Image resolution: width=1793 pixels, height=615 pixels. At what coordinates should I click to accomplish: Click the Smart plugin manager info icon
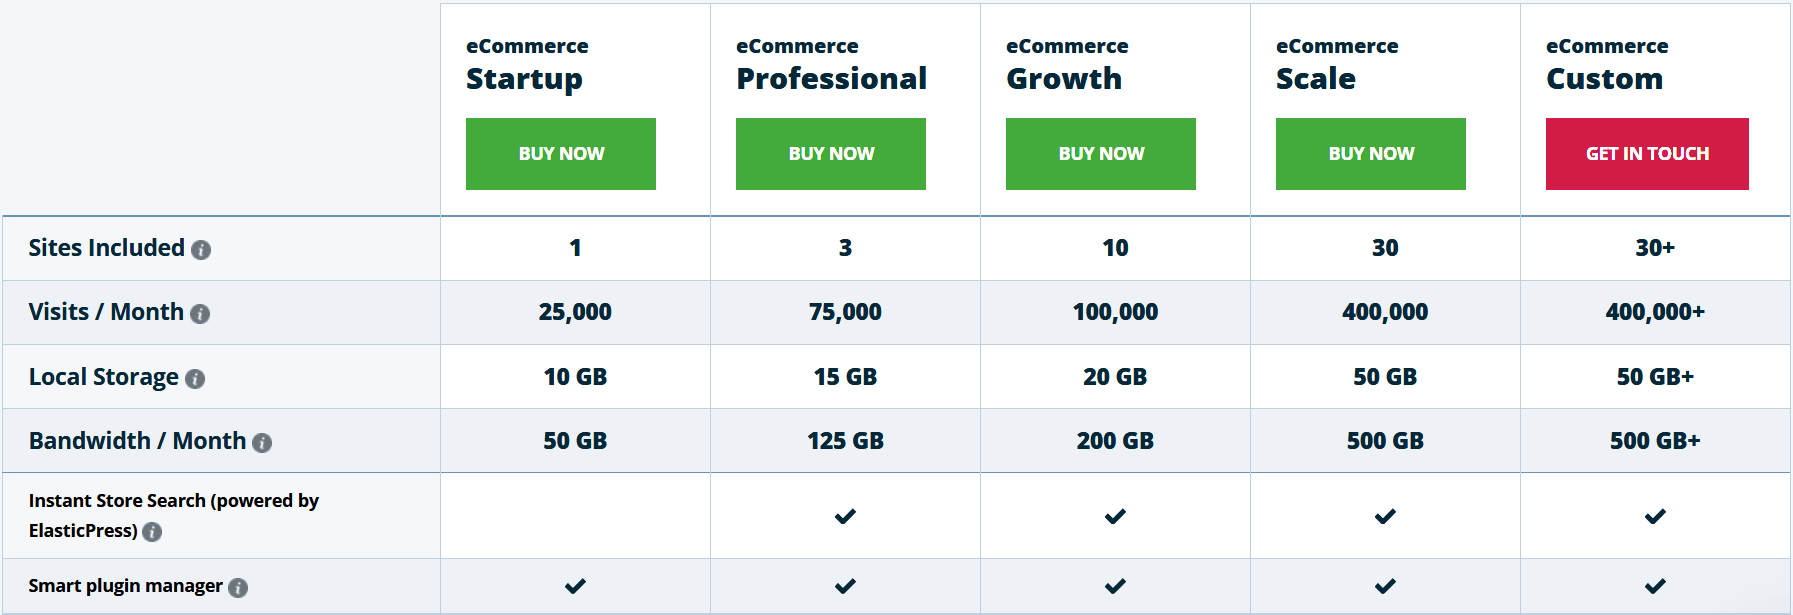point(237,588)
